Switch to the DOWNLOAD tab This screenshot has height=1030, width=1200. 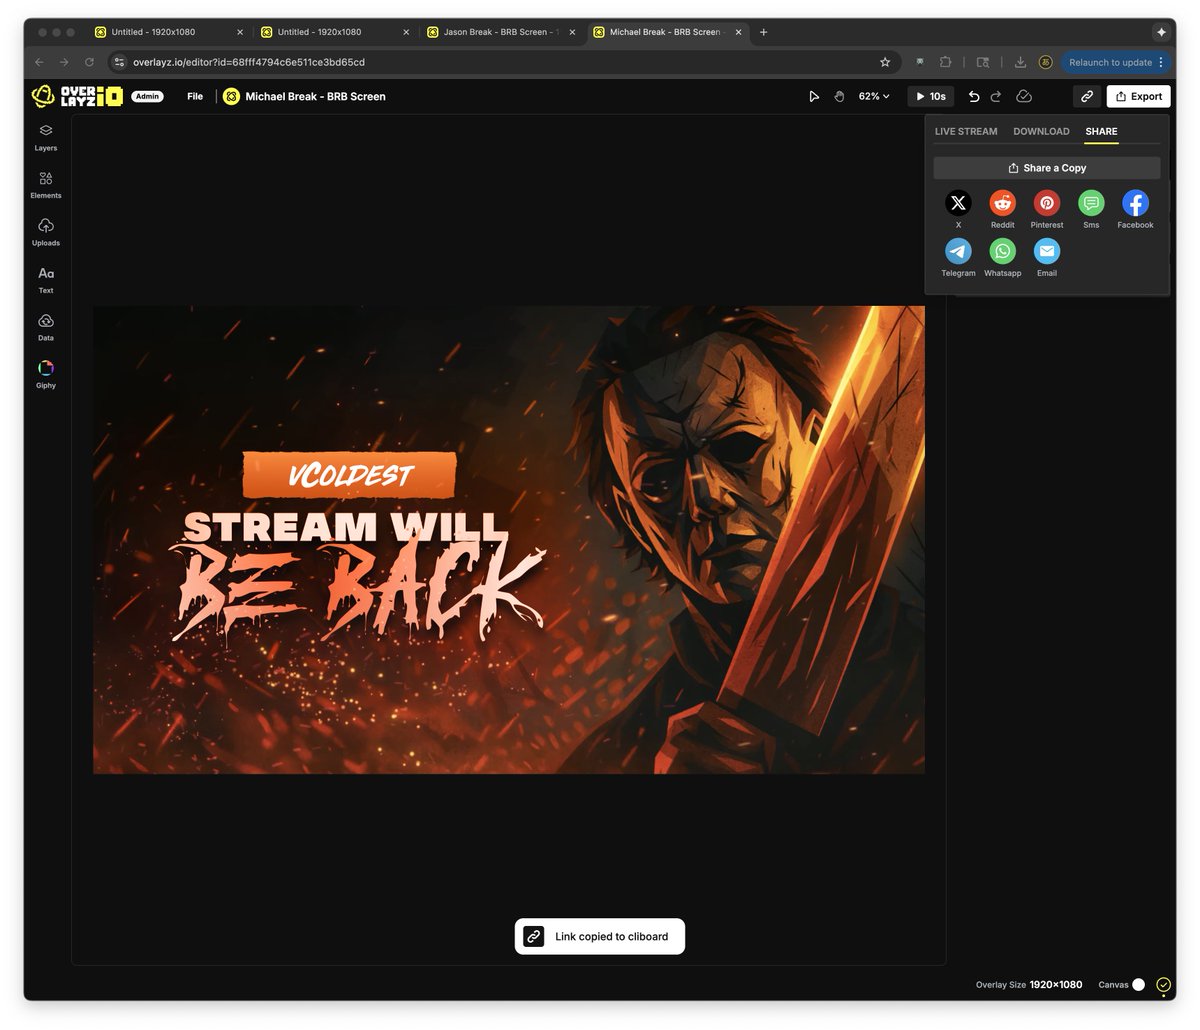coord(1041,131)
